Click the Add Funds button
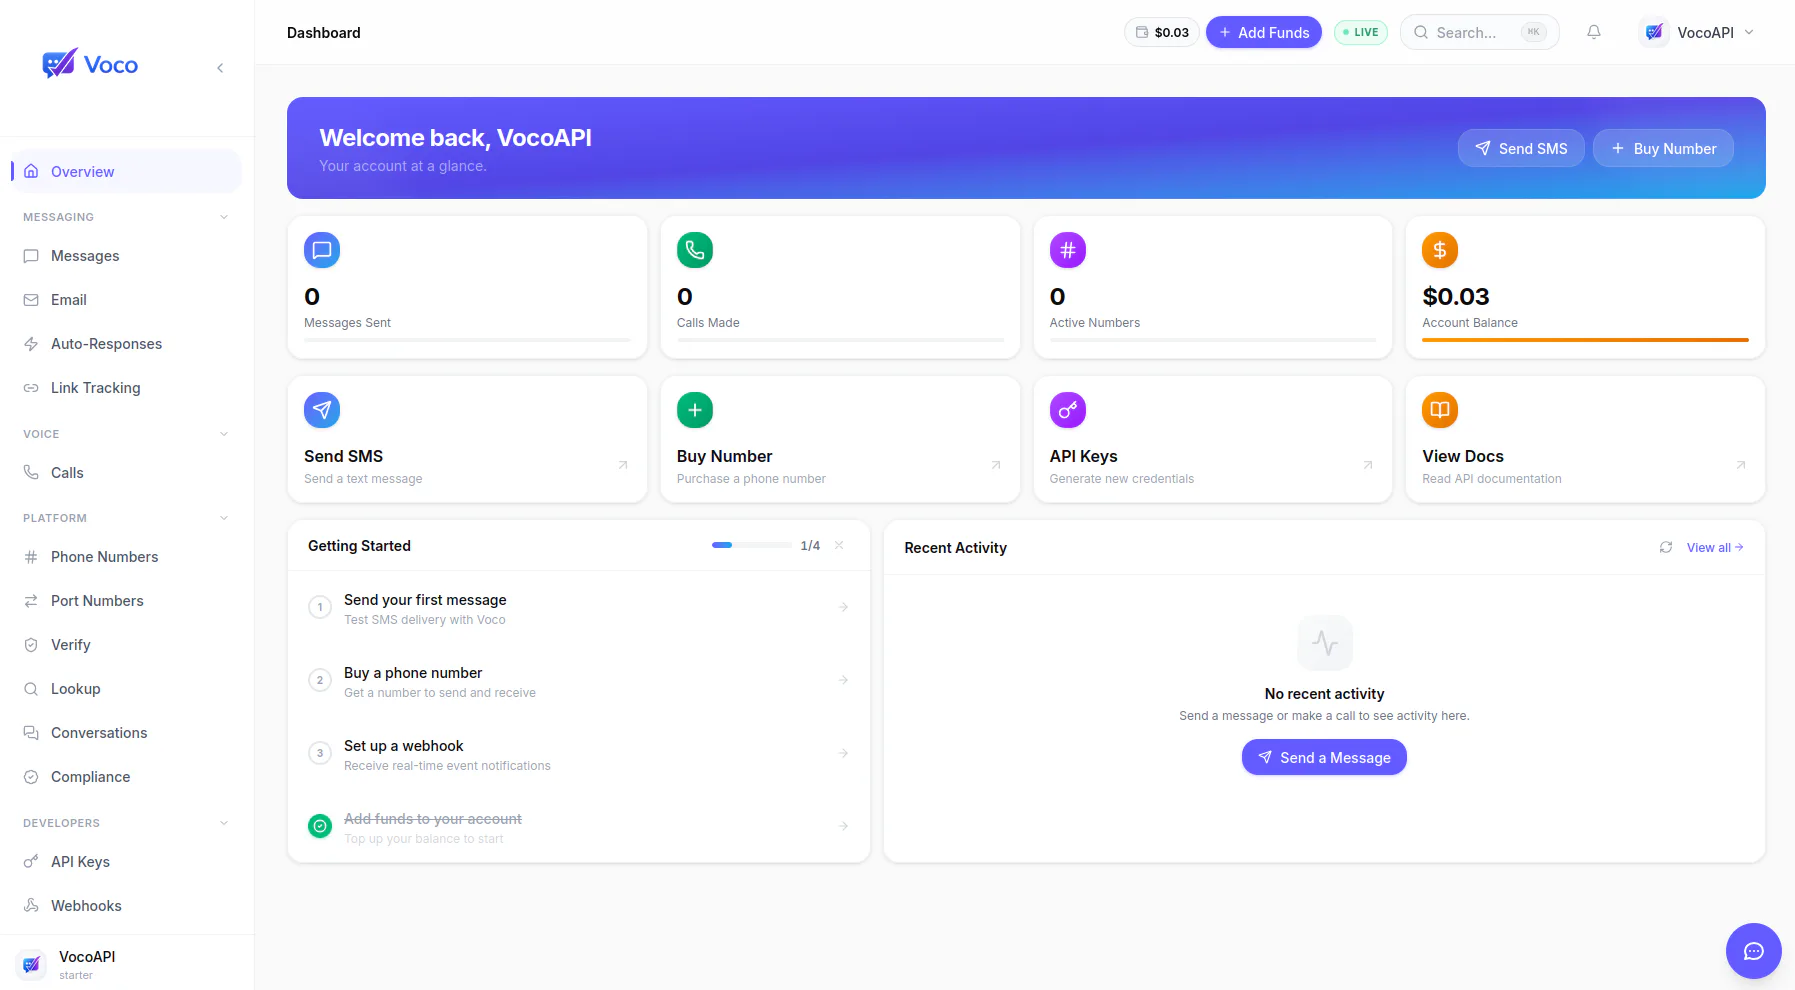The height and width of the screenshot is (990, 1795). point(1264,32)
